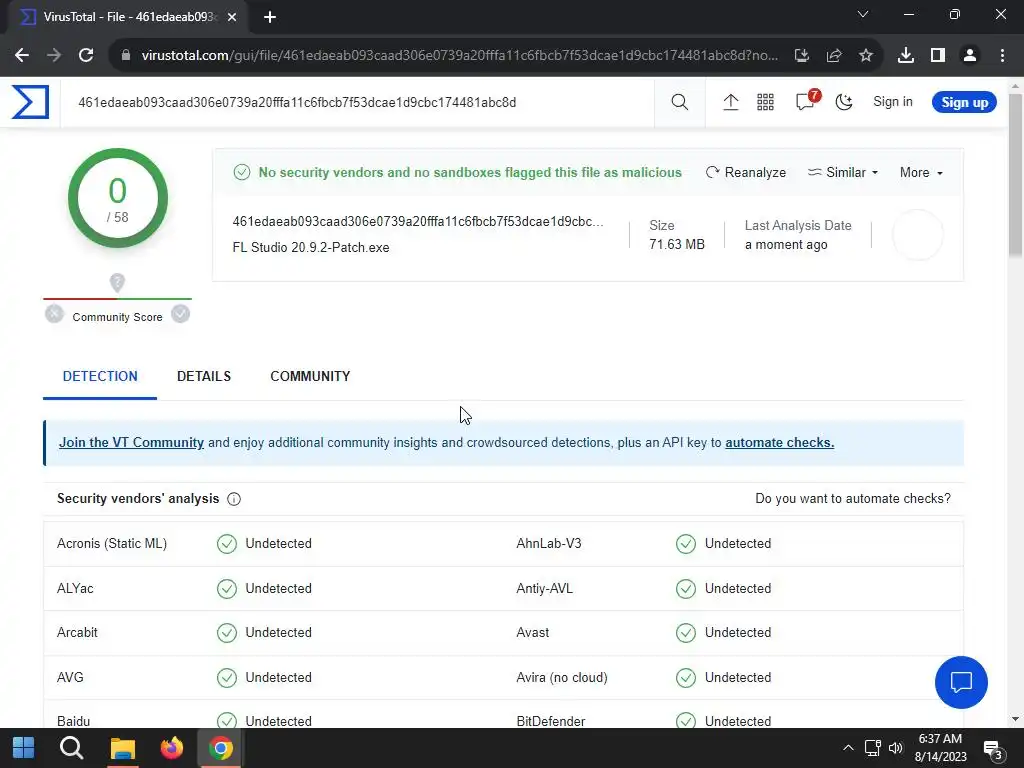The width and height of the screenshot is (1024, 768).
Task: Click the Avira (no cloud) vendor name
Action: tap(562, 678)
